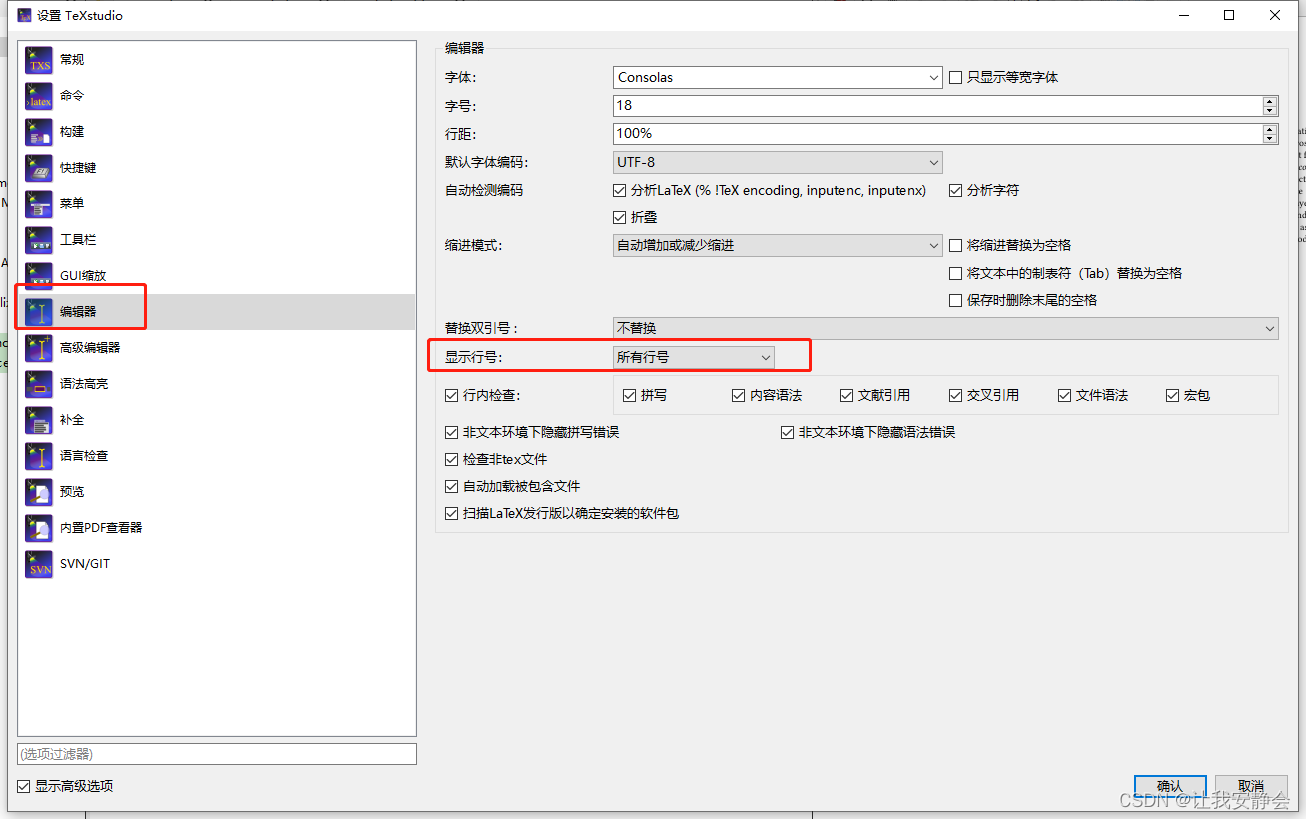
Task: Toggle 非文本环境下隐藏语法错误
Action: 787,432
